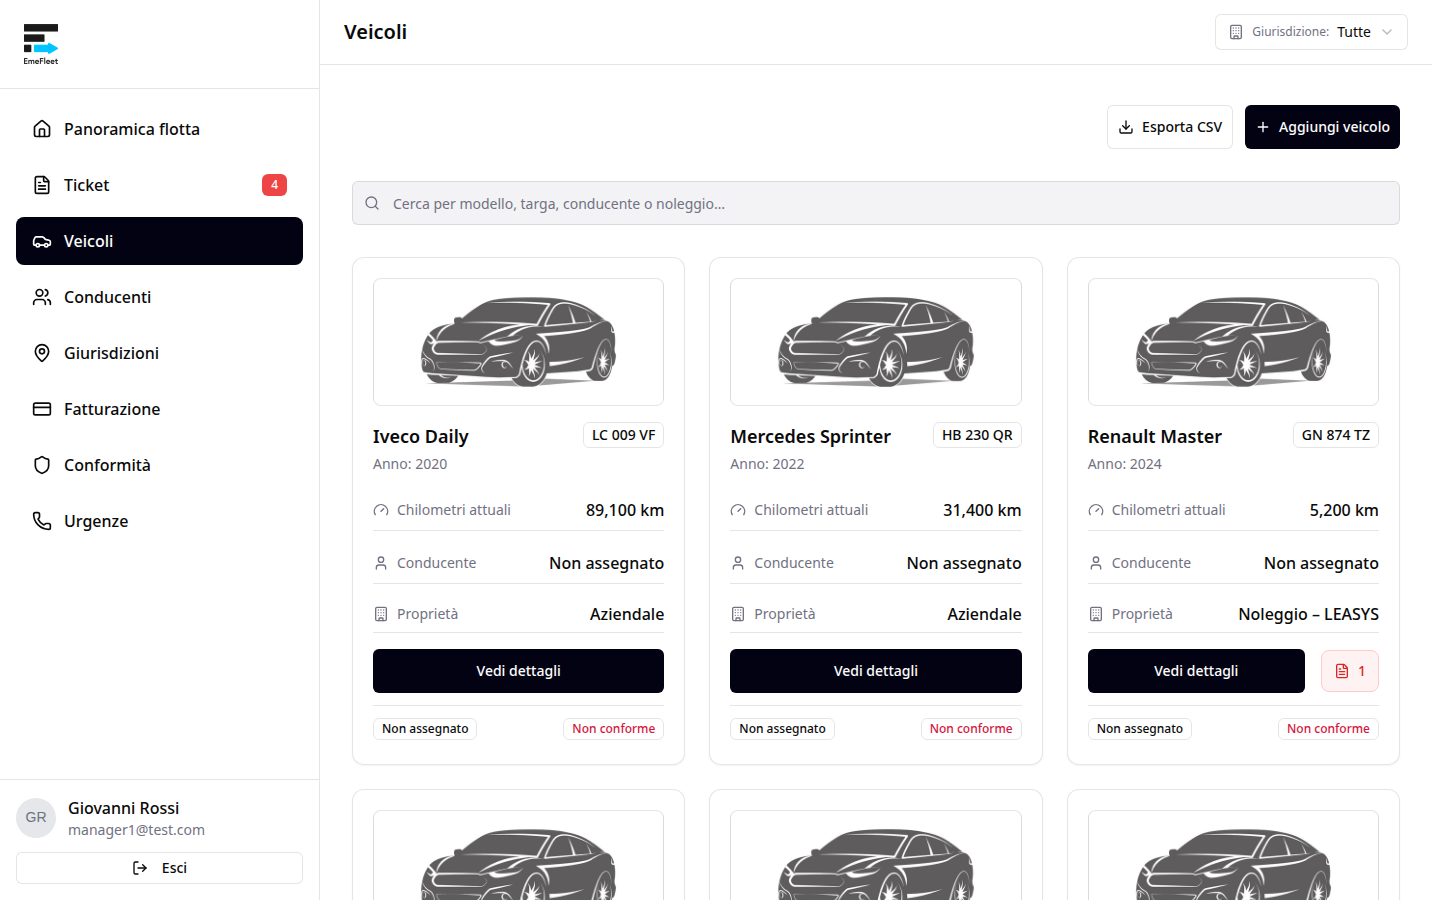Click the red Ticket count badge
Screen dimensions: 1440x900
point(274,185)
